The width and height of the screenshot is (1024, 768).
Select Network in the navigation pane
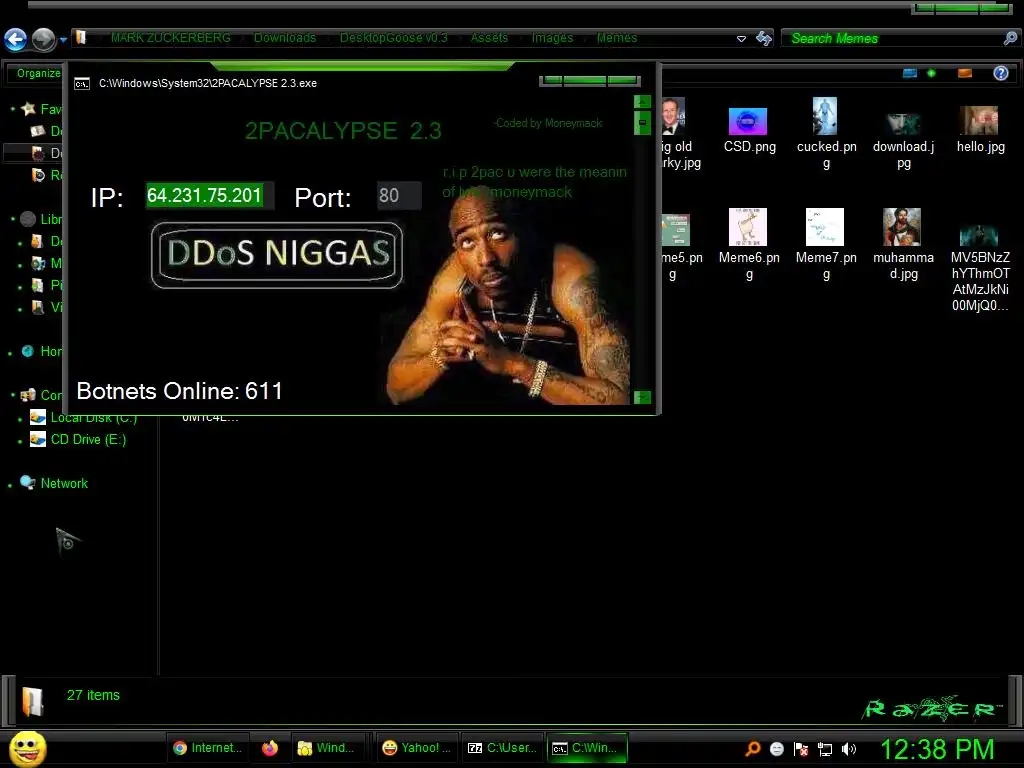[64, 483]
